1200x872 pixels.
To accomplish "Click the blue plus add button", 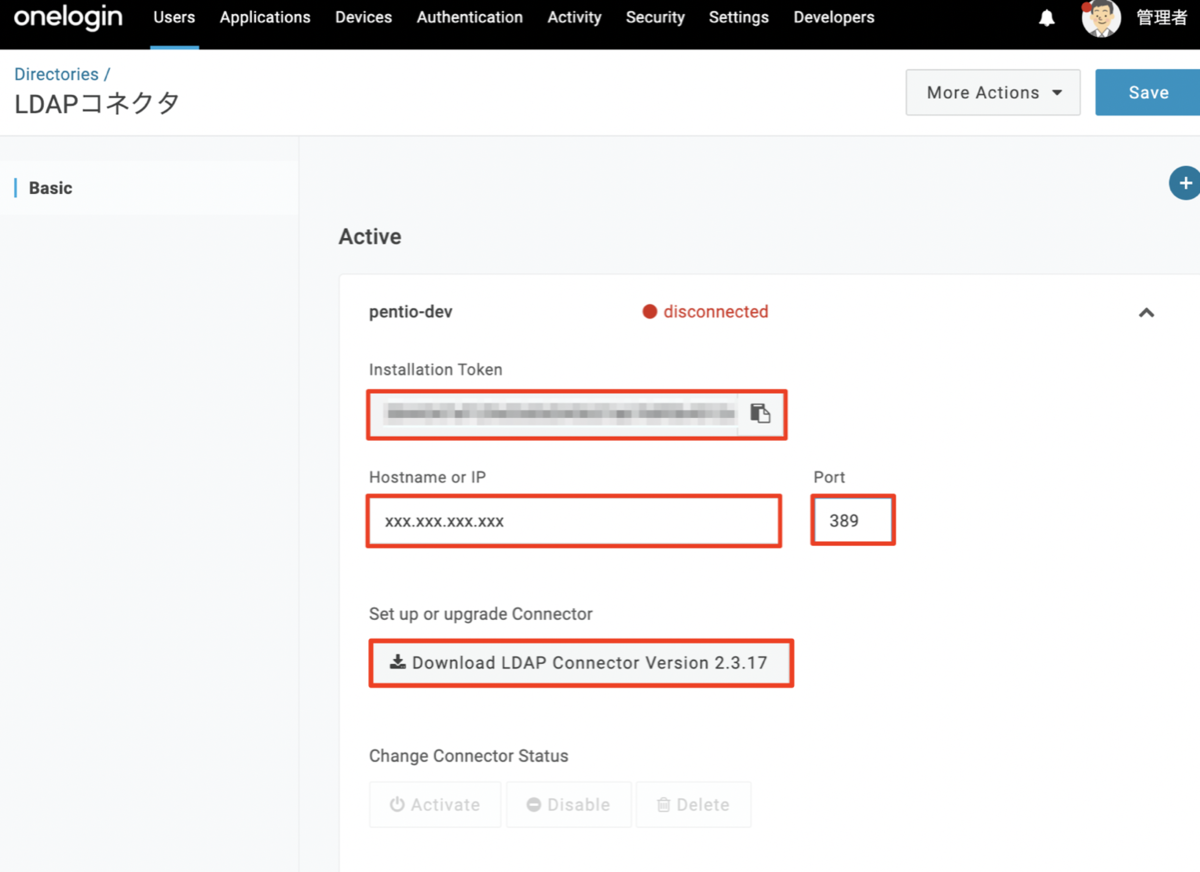I will (1185, 183).
